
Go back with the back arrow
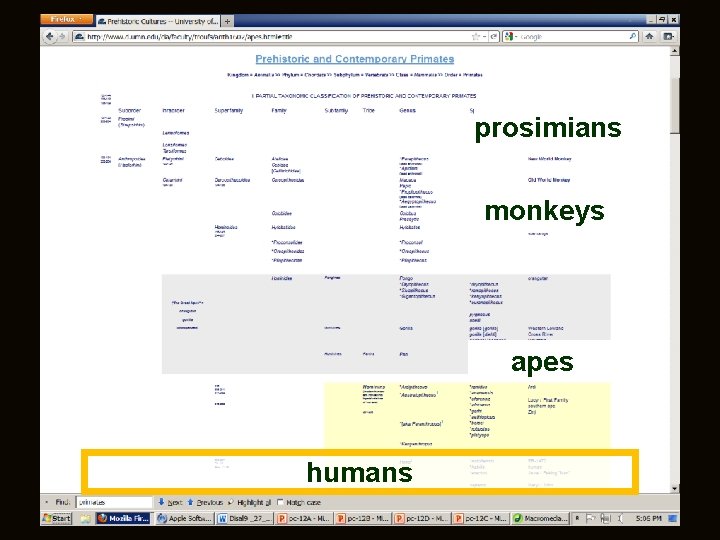tap(50, 36)
